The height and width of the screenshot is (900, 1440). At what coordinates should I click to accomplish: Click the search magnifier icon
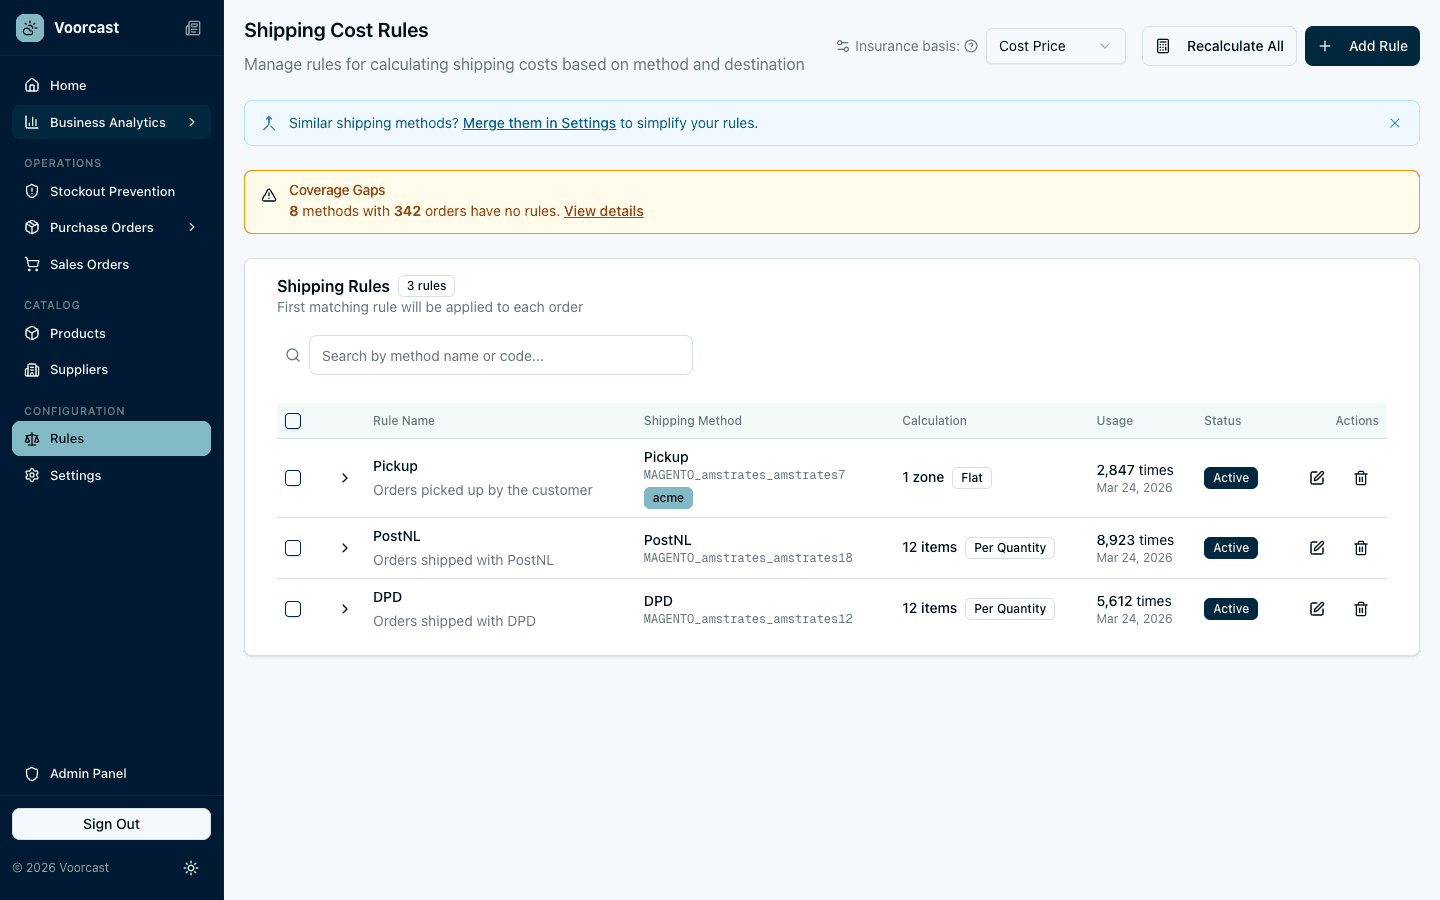pos(293,355)
